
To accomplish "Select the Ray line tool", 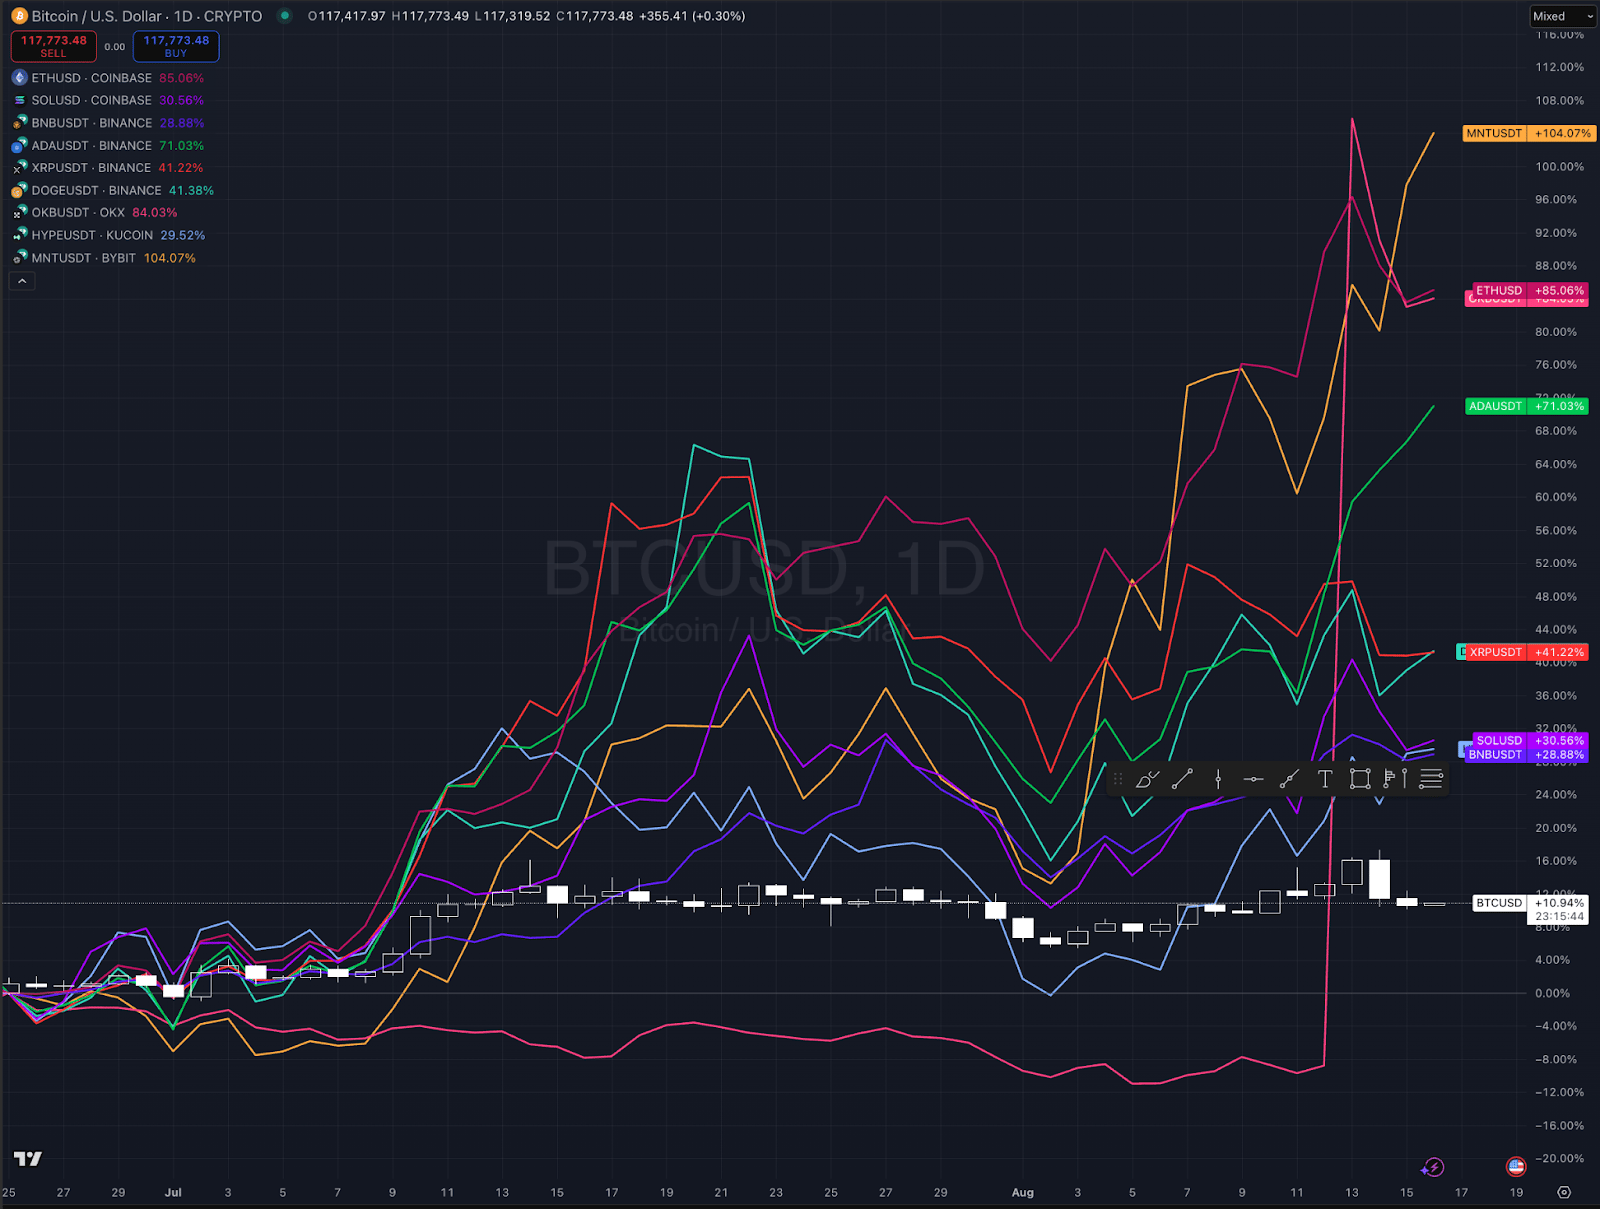I will [1289, 779].
